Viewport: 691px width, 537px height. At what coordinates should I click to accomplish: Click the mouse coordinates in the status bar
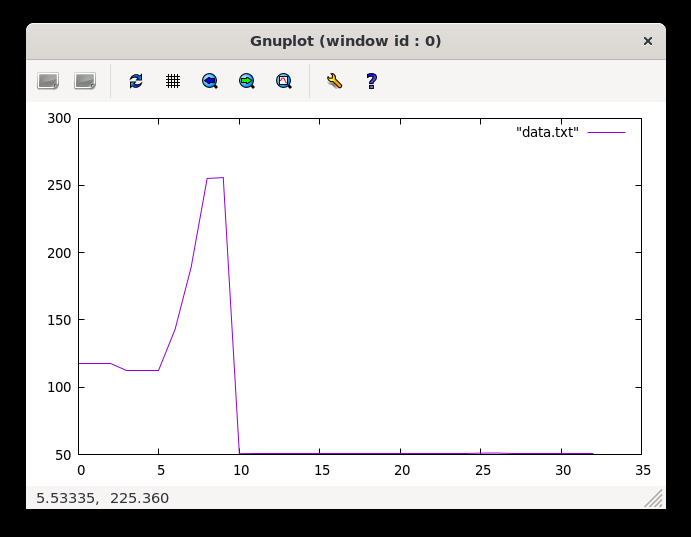pos(103,498)
